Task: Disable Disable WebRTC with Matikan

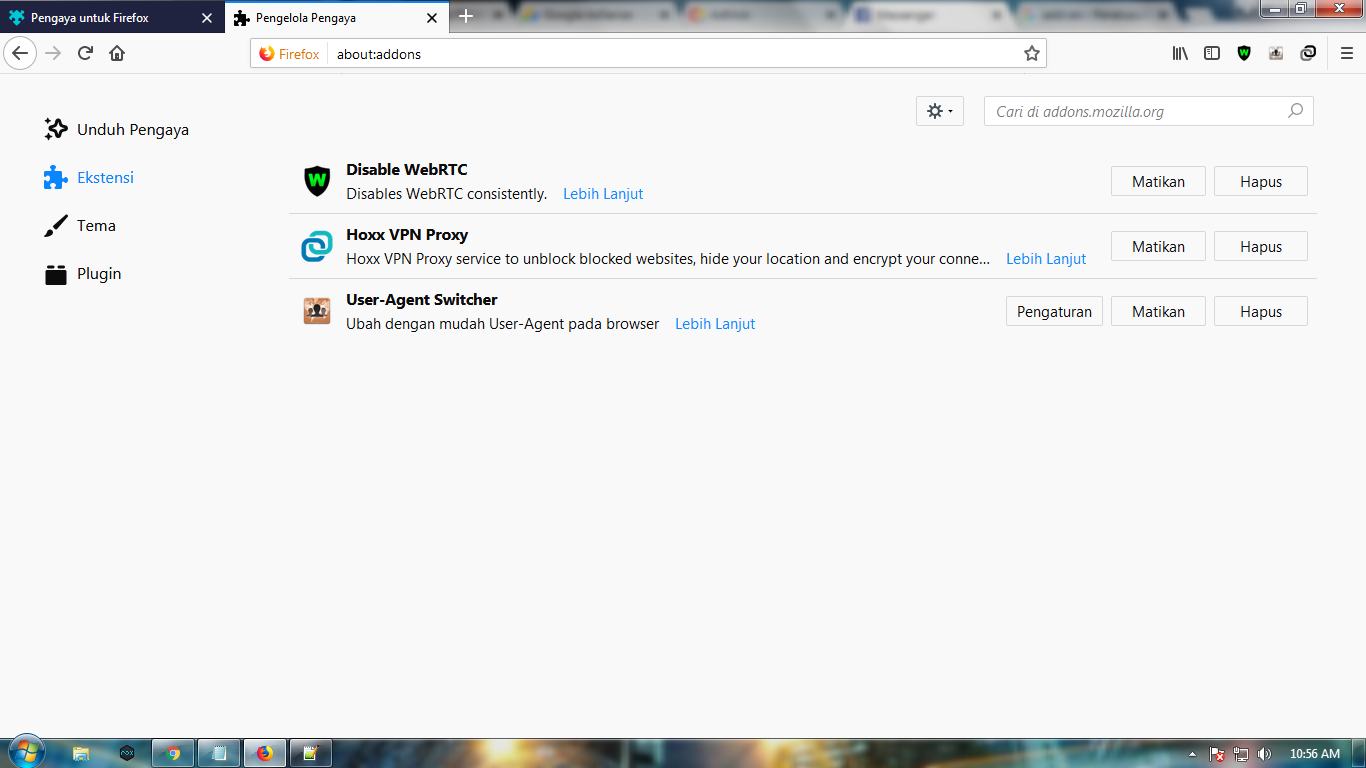Action: point(1158,181)
